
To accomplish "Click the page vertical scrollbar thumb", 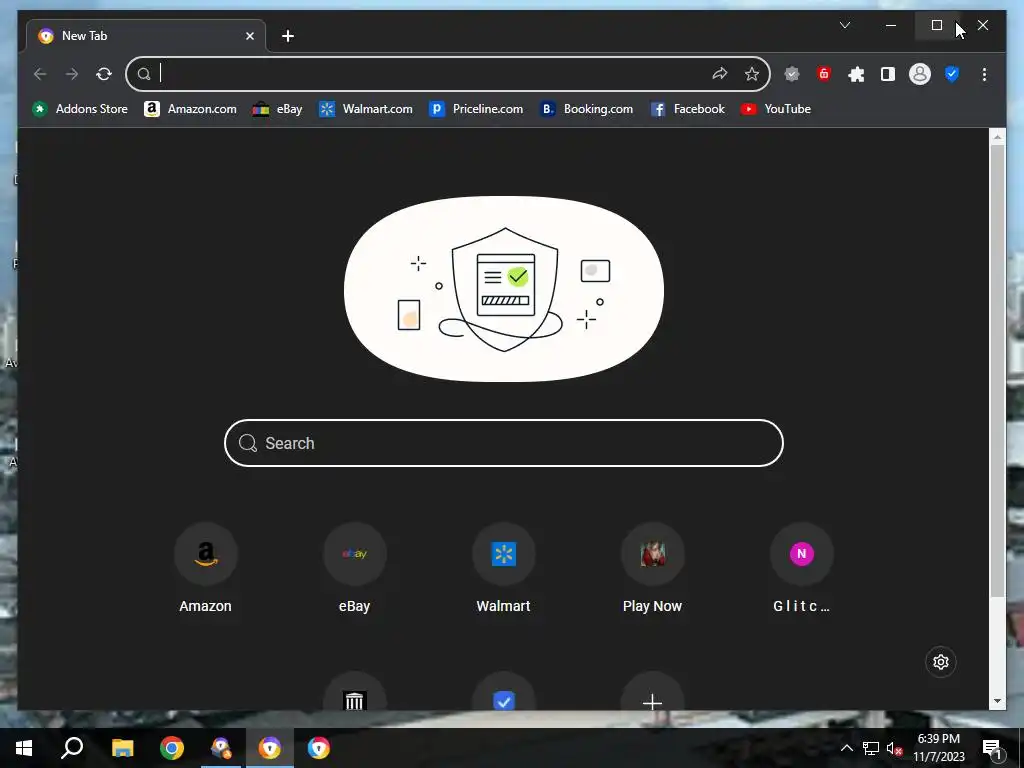I will (997, 370).
